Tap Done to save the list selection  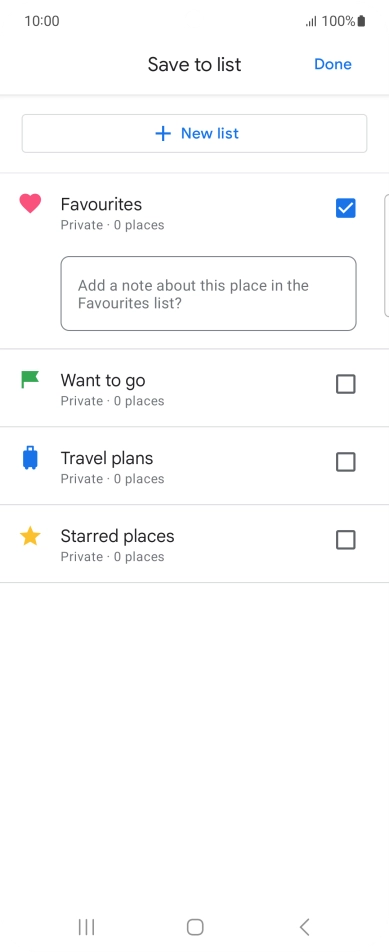click(x=333, y=64)
